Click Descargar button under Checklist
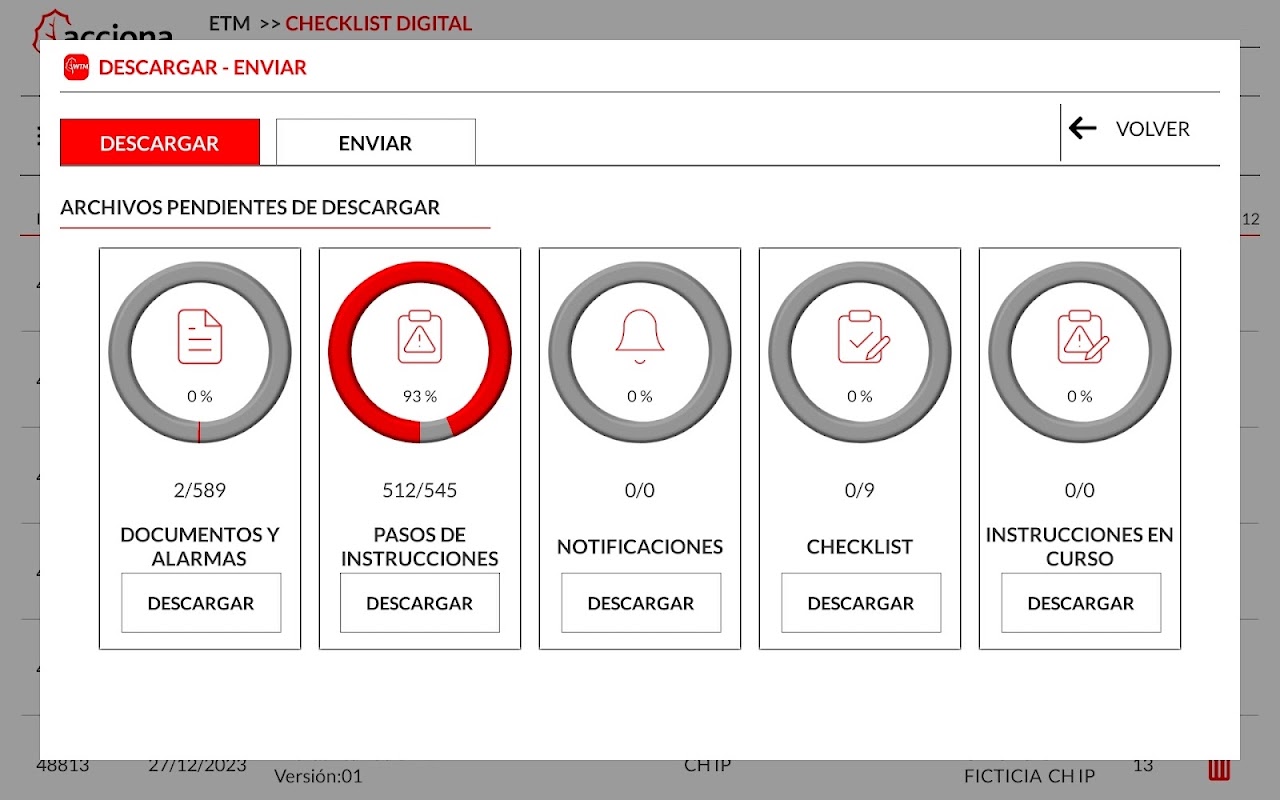The height and width of the screenshot is (800, 1280). tap(861, 603)
